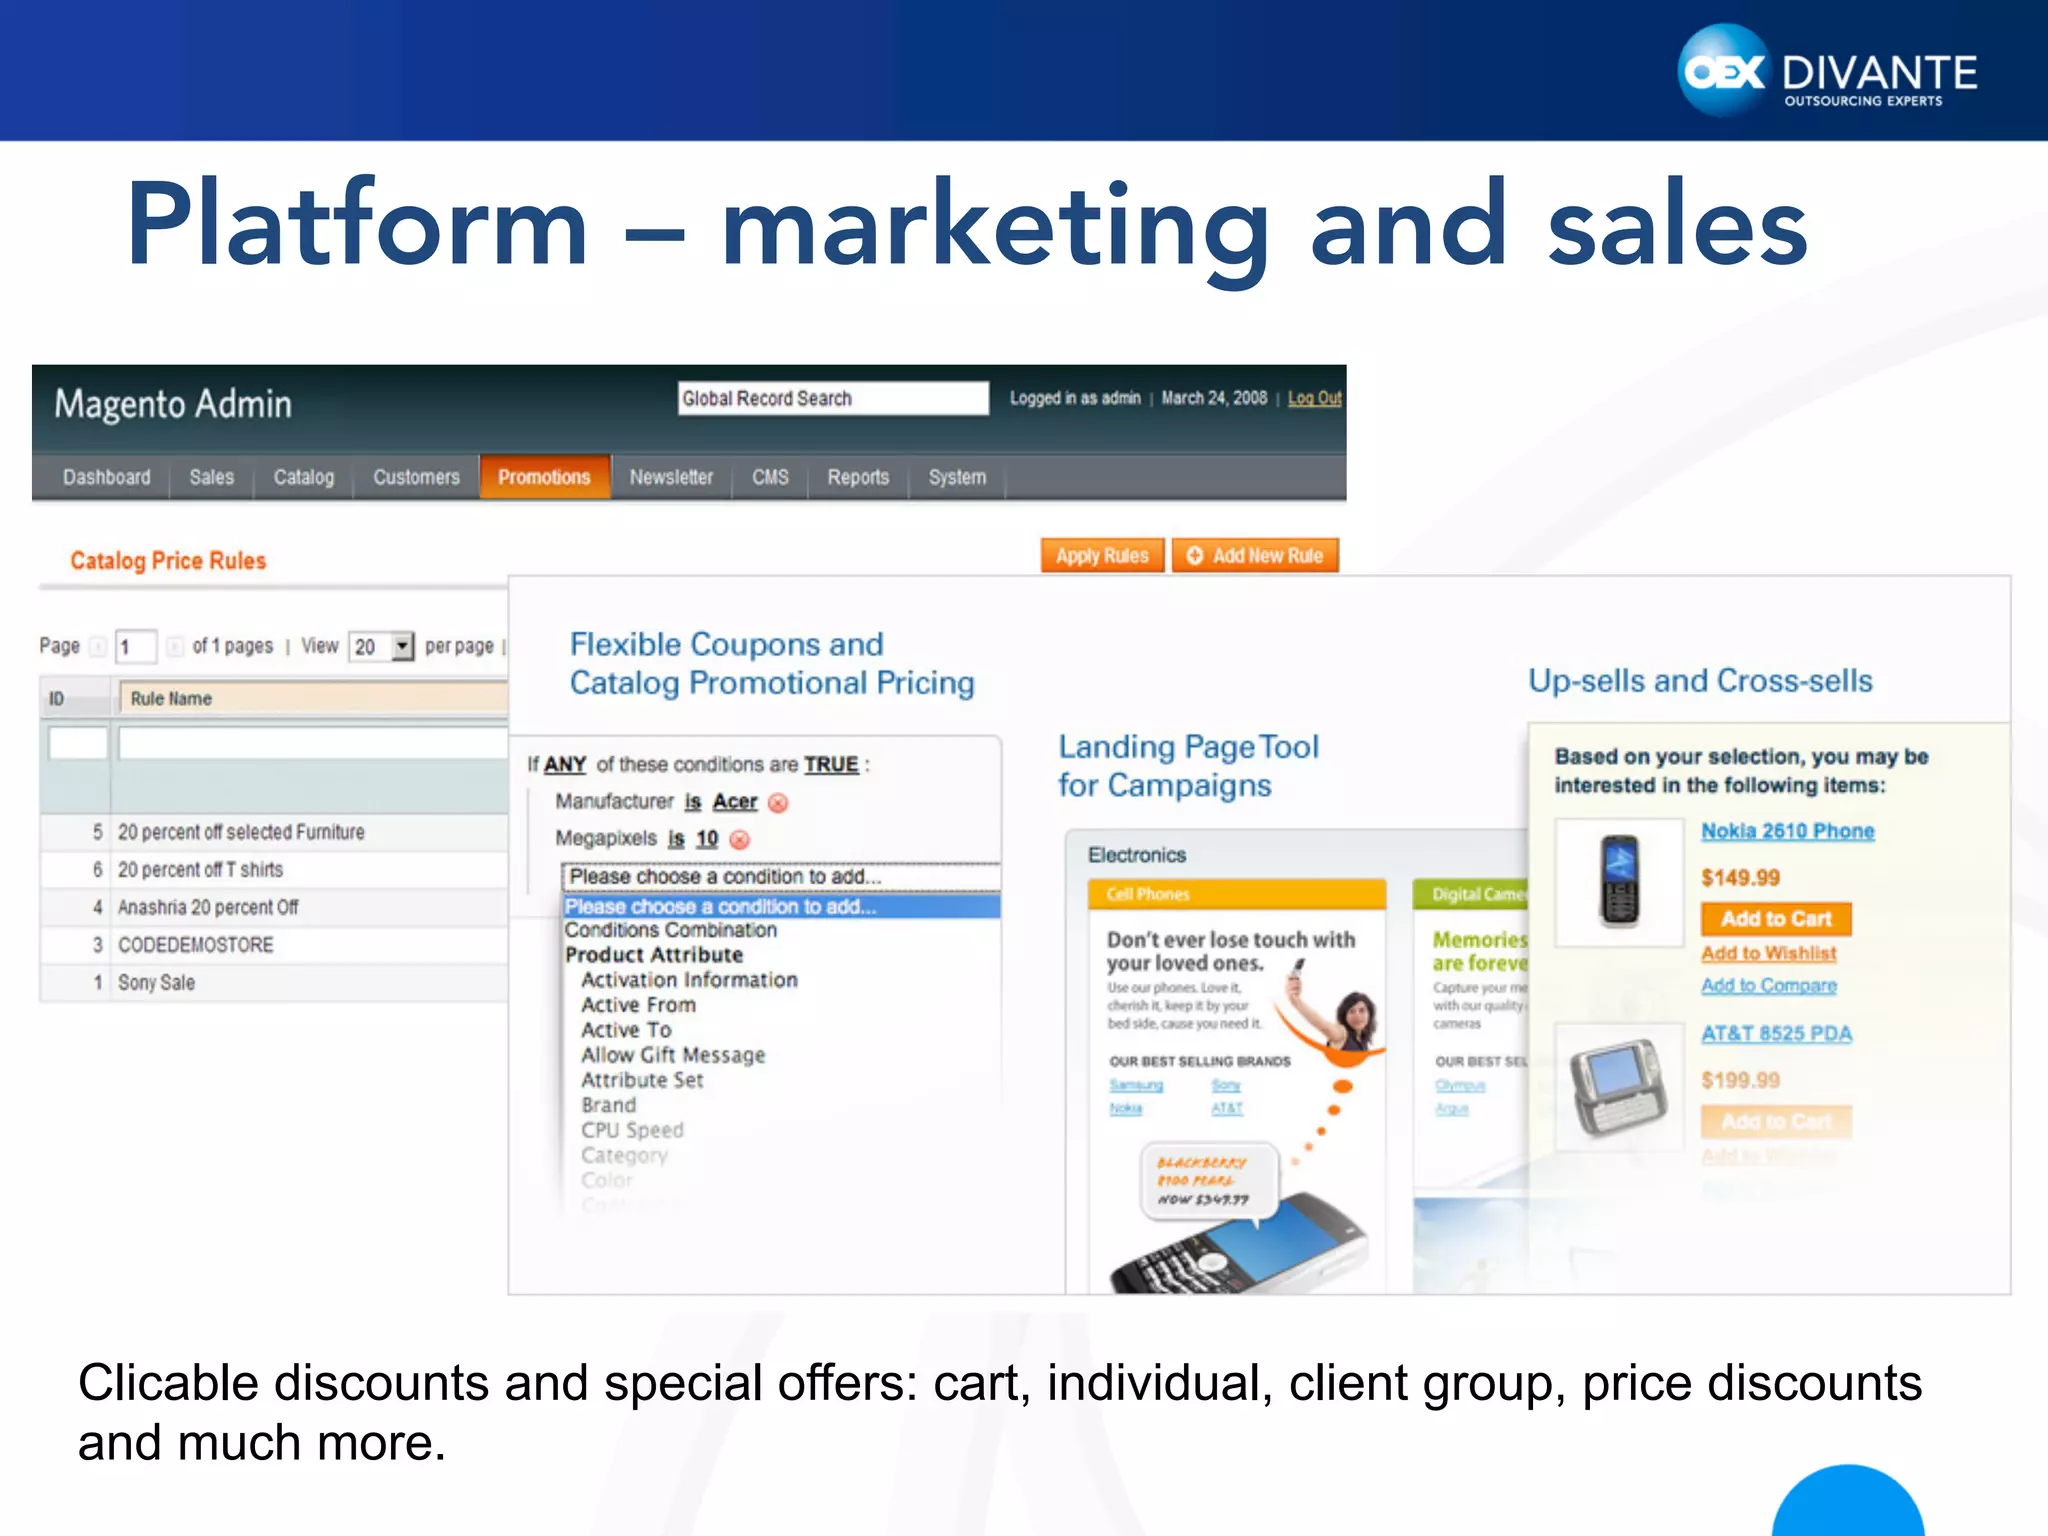Open the View per page dropdown
The width and height of the screenshot is (2048, 1536).
381,647
